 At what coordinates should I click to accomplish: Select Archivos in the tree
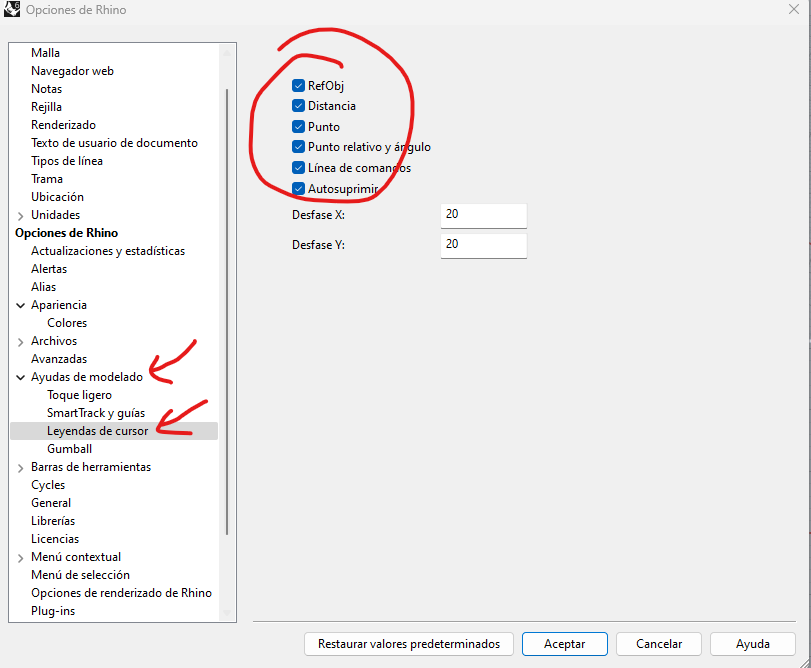click(x=54, y=341)
